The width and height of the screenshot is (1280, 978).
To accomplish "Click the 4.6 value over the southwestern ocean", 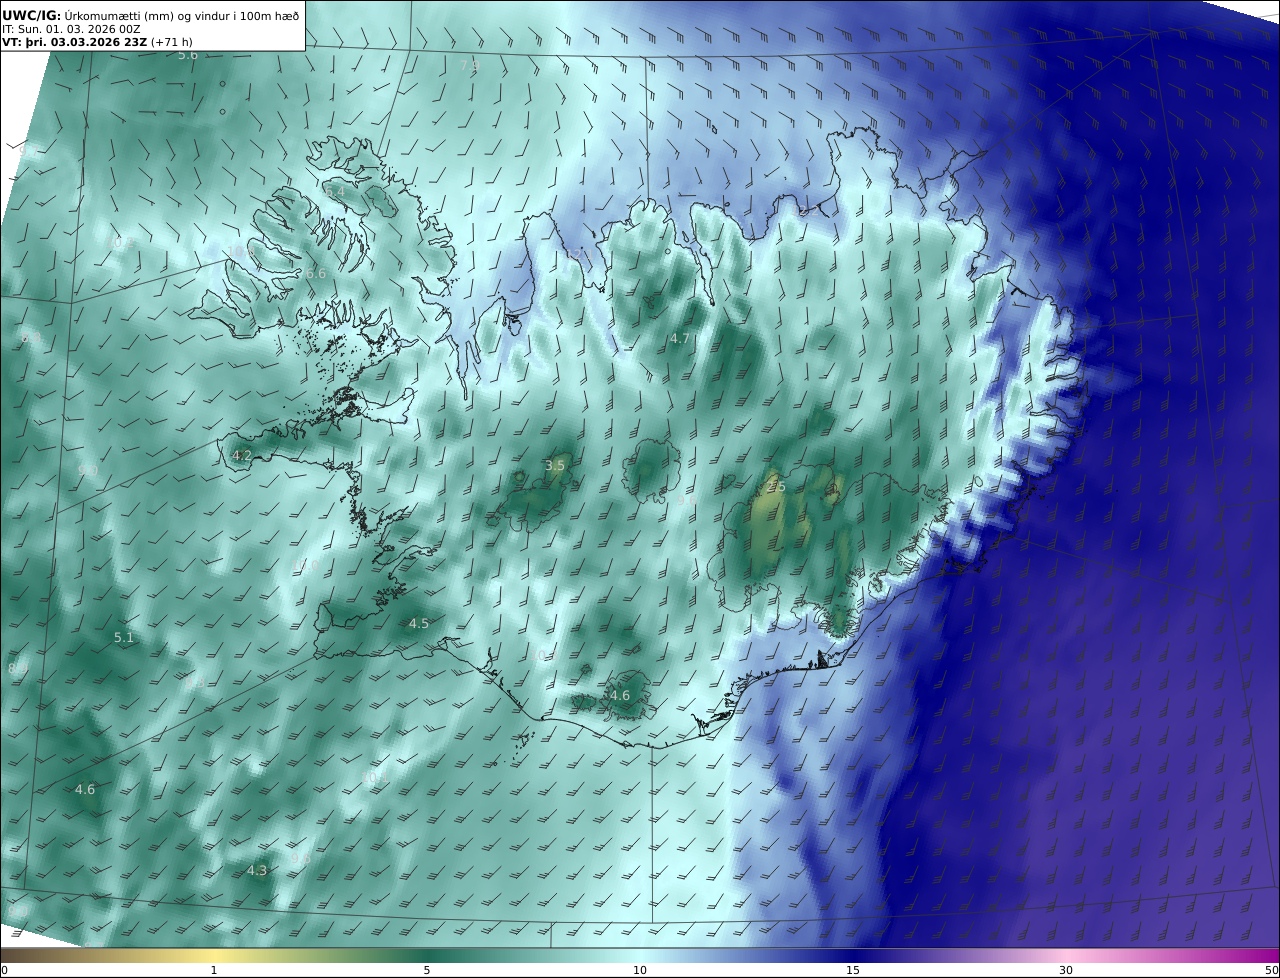I will [x=85, y=790].
